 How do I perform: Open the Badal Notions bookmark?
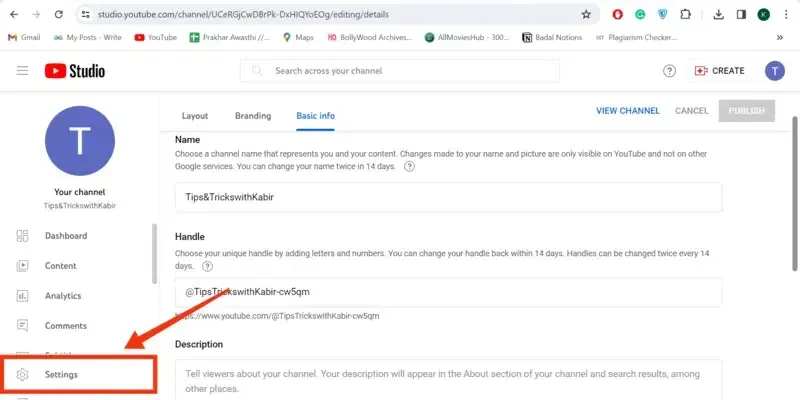(x=552, y=37)
